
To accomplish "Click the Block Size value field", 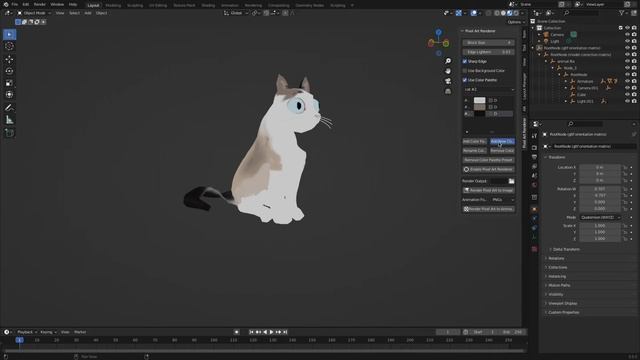I will pyautogui.click(x=489, y=42).
